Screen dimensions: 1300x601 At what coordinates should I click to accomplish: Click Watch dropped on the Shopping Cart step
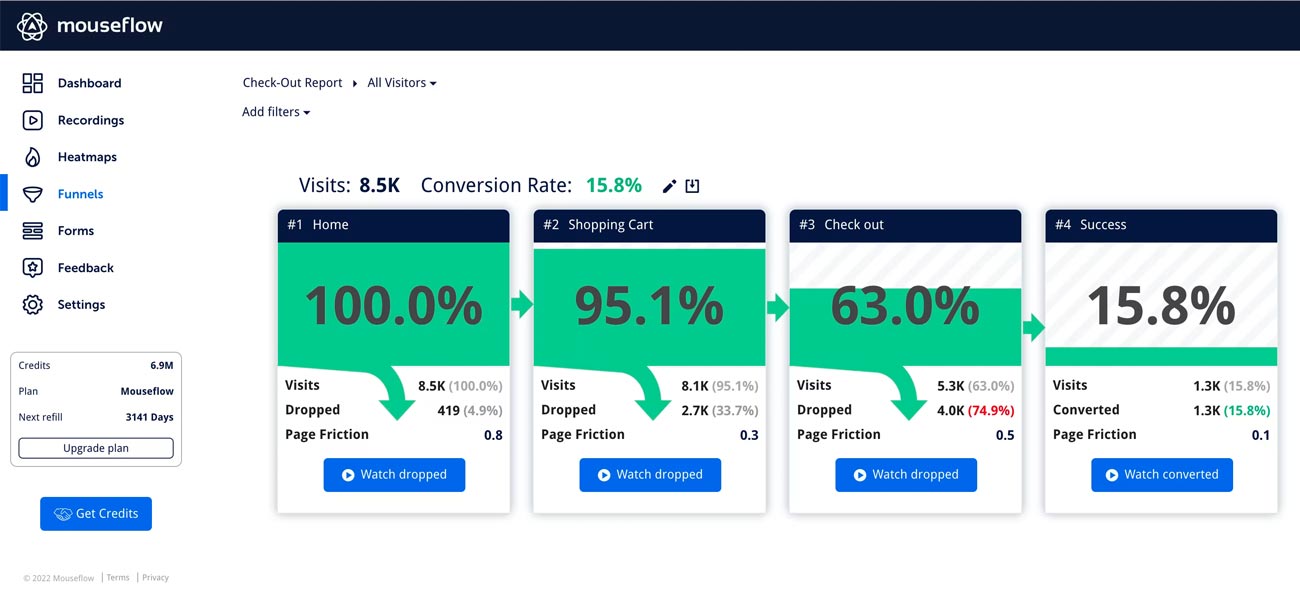coord(650,475)
